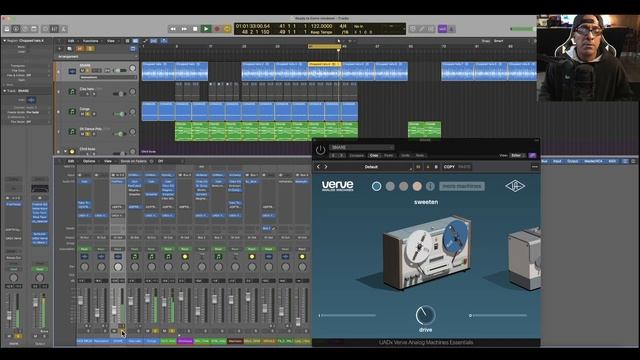Solo the selected SNARE channel strip in mixer
The image size is (640, 360).
click(121, 331)
